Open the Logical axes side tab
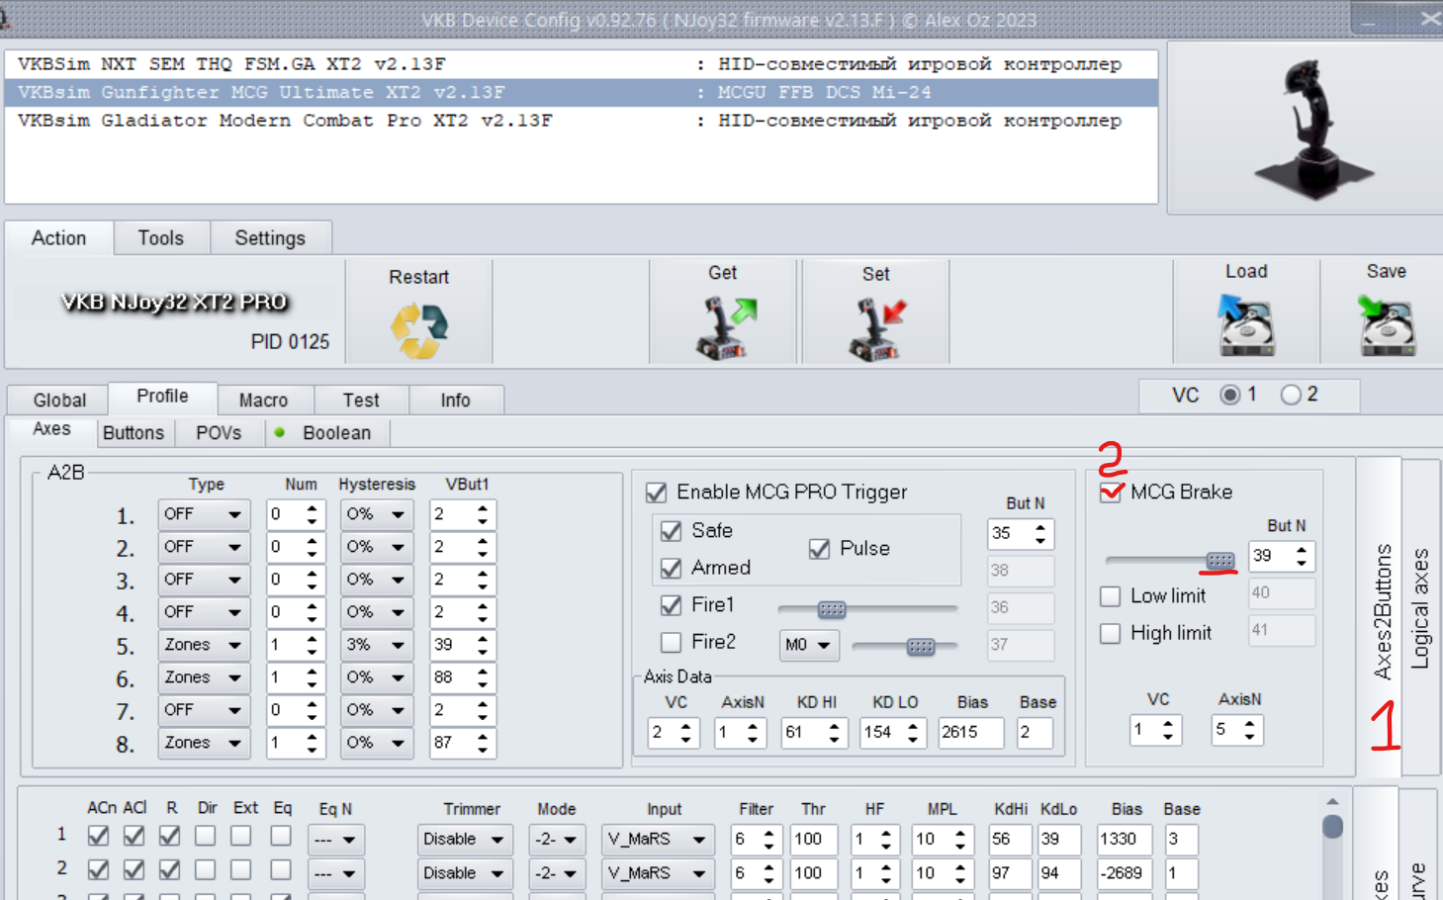1443x900 pixels. pos(1420,608)
